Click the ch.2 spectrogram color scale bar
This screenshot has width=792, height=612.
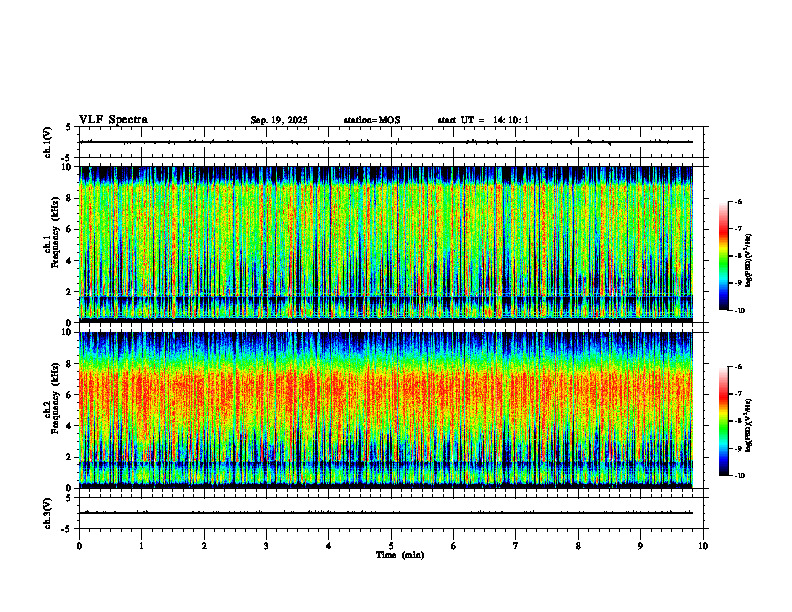[724, 421]
